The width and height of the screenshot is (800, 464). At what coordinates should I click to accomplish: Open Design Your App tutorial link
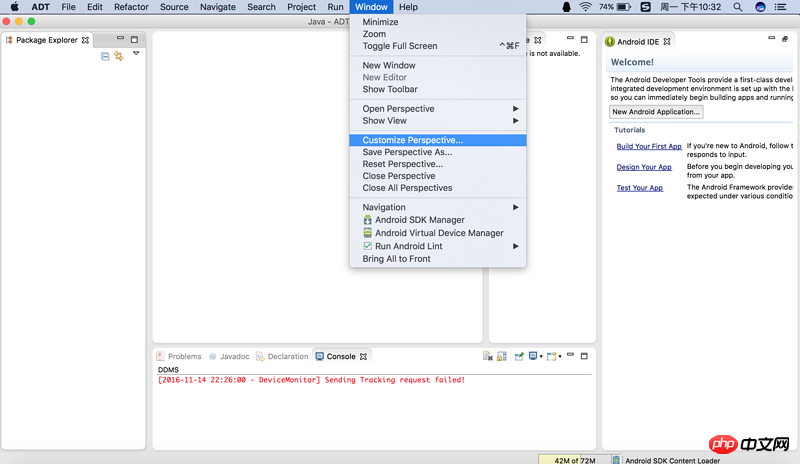(644, 167)
